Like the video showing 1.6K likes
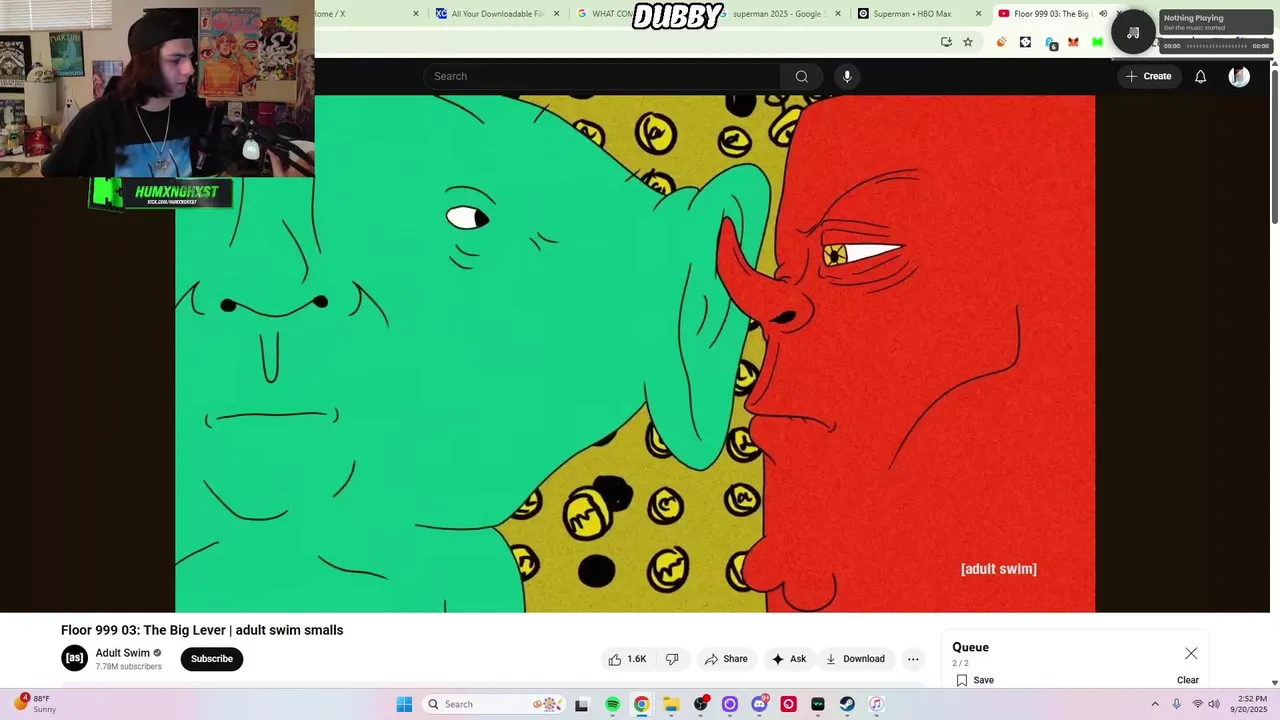 (x=627, y=659)
